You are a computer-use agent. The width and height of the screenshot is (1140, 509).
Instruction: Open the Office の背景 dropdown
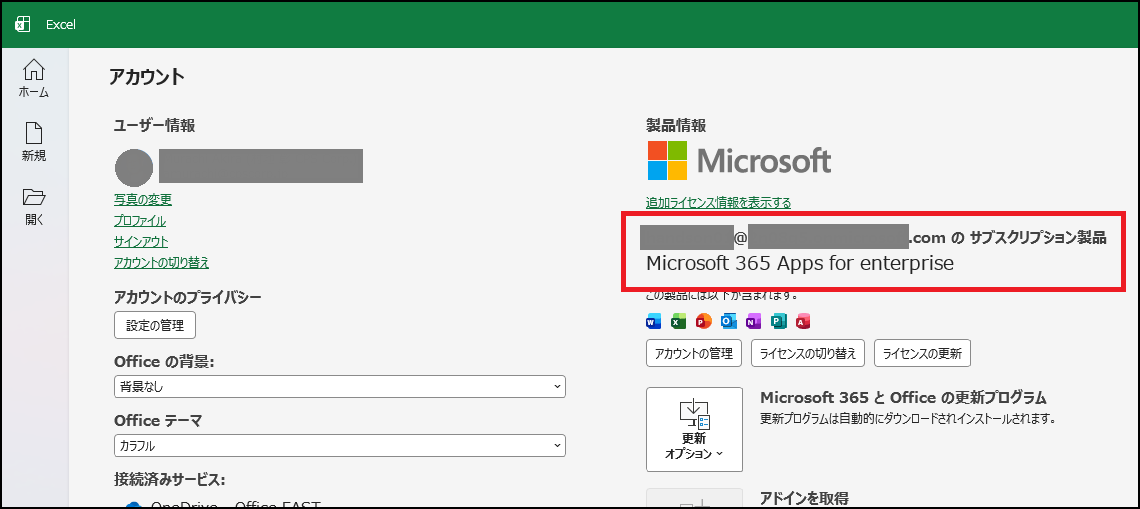[340, 387]
